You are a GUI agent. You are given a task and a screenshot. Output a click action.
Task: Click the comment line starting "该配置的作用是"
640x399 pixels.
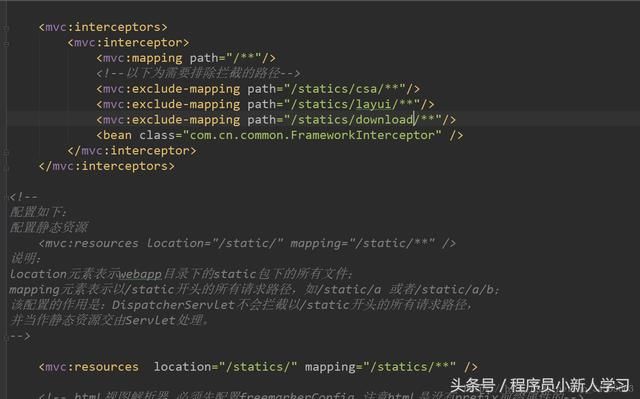point(241,305)
